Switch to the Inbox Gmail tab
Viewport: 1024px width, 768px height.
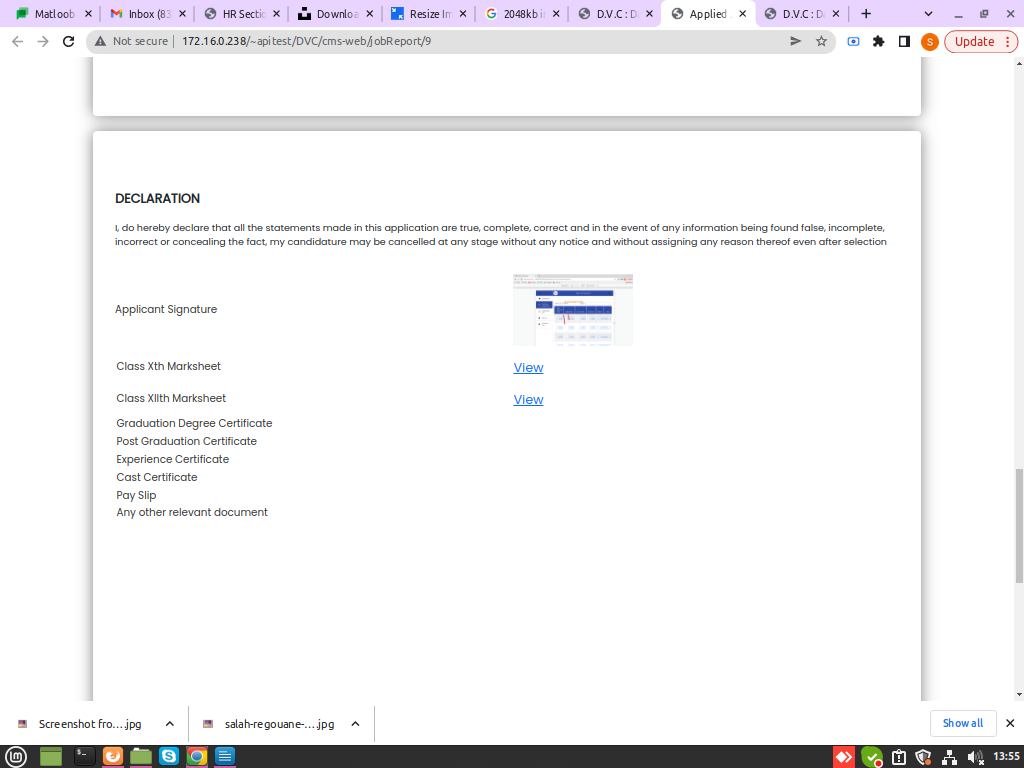(147, 14)
